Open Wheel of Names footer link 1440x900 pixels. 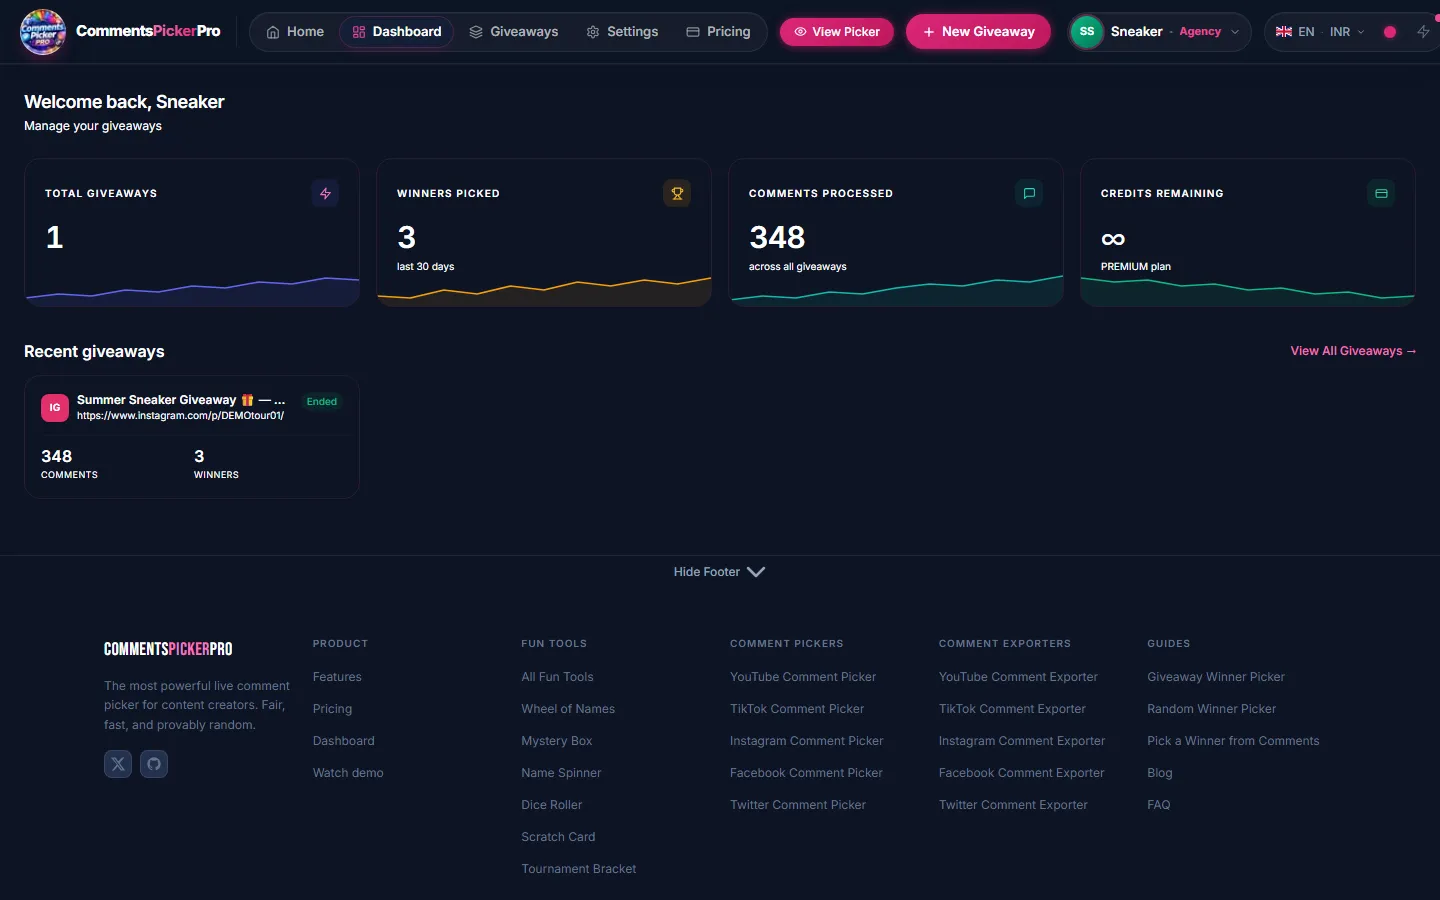pos(568,709)
